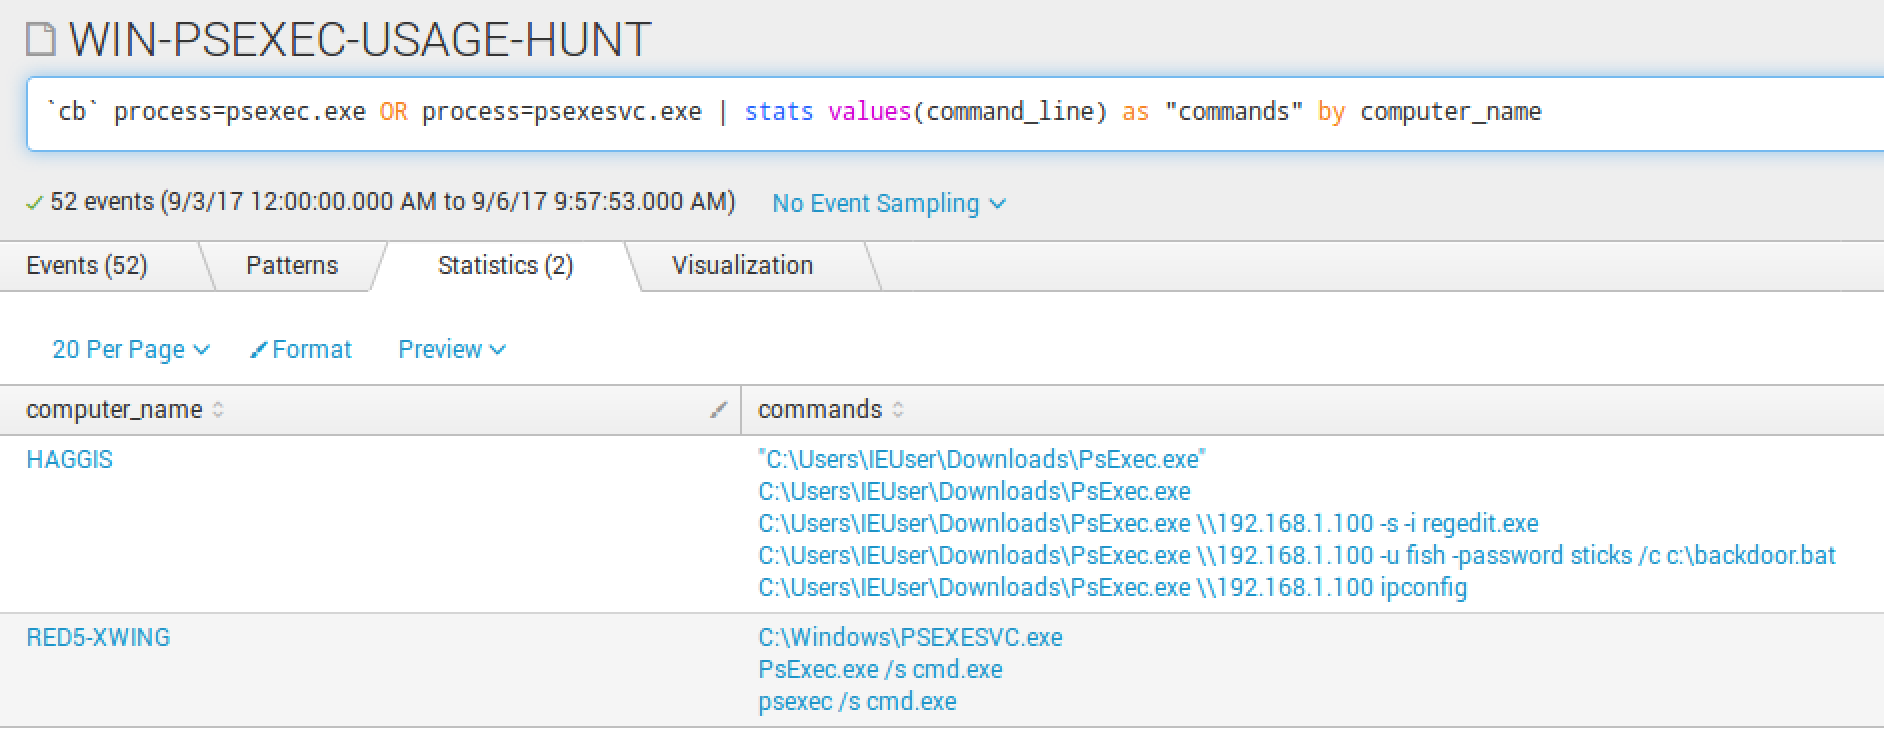Viewport: 1884px width, 754px height.
Task: Open the 20 Per Page dropdown
Action: coord(130,349)
